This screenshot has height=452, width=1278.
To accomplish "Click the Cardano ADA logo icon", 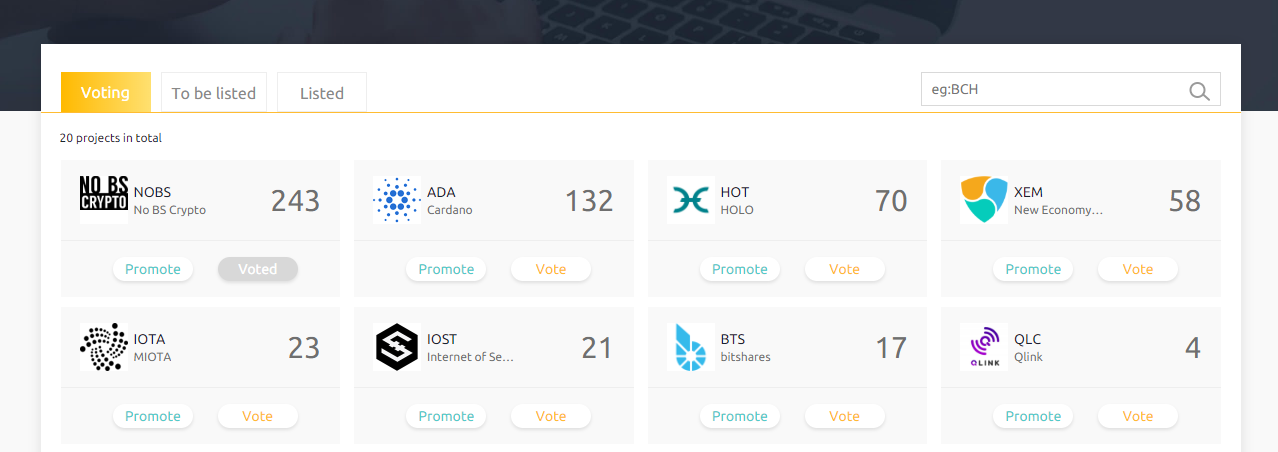I will [397, 200].
